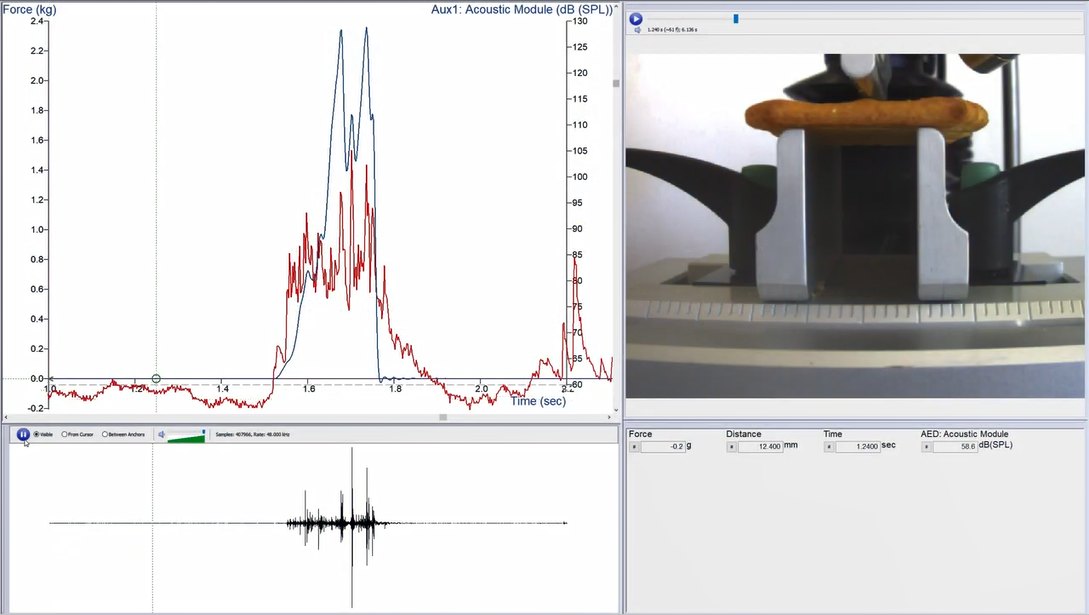Viewport: 1089px width, 615px height.
Task: Click the small button beside AED Acoustic Module value
Action: [x=926, y=446]
